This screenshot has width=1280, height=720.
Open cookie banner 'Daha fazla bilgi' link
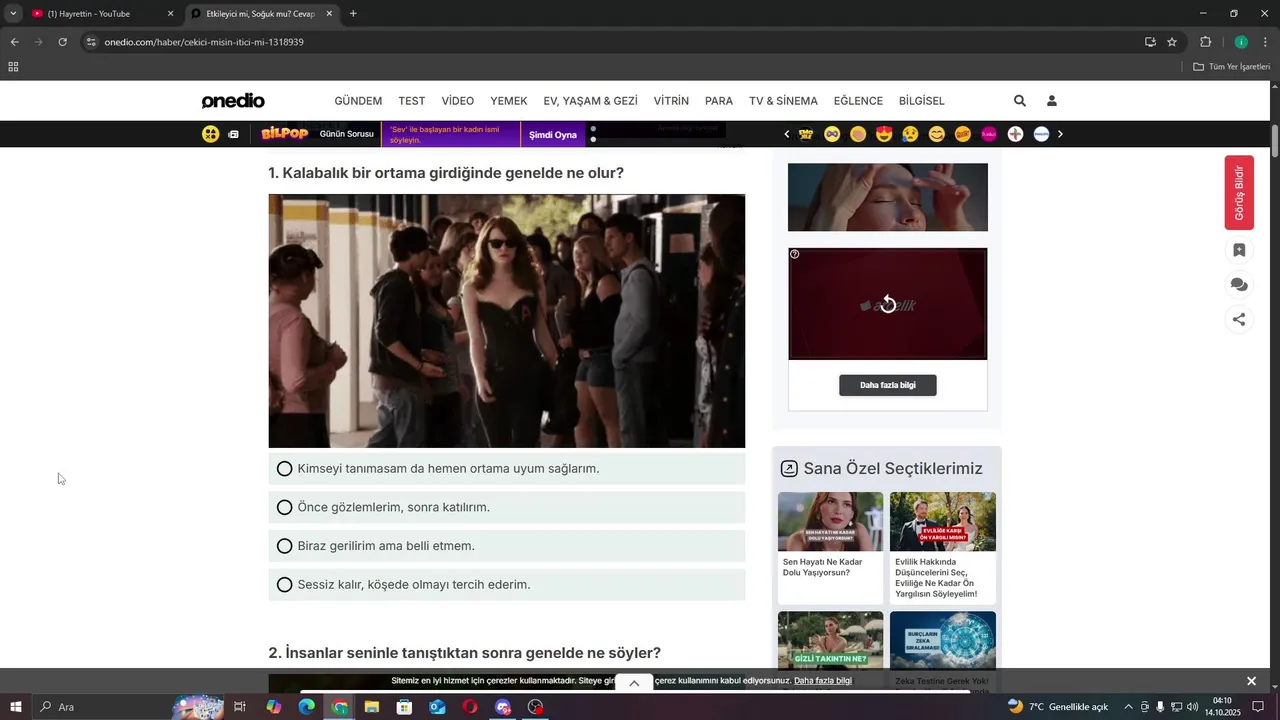823,681
